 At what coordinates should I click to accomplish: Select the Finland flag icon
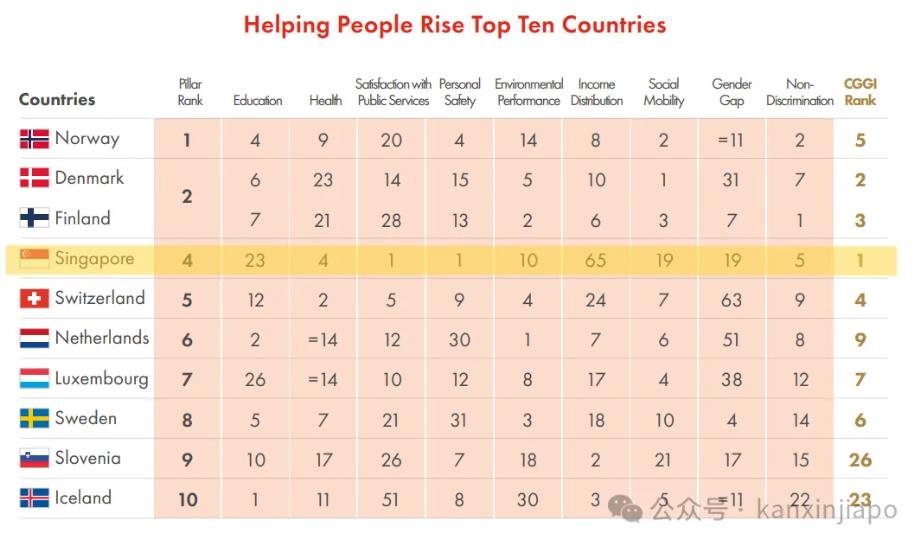[34, 219]
